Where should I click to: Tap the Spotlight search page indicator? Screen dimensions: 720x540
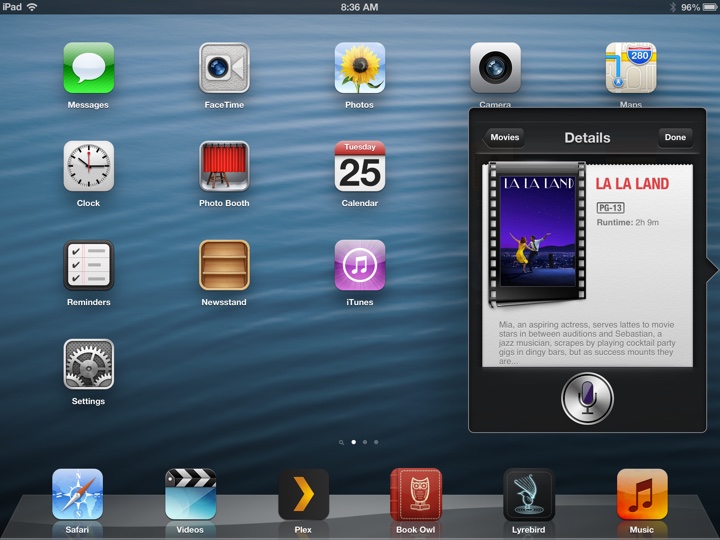pos(341,442)
